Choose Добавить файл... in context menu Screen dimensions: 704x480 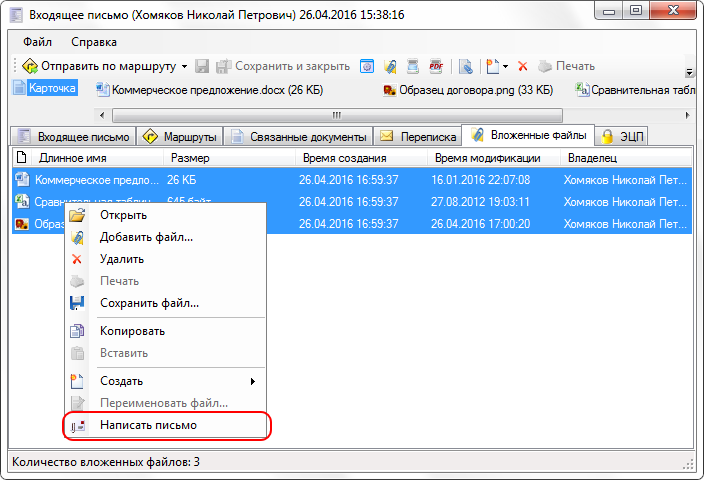point(166,237)
